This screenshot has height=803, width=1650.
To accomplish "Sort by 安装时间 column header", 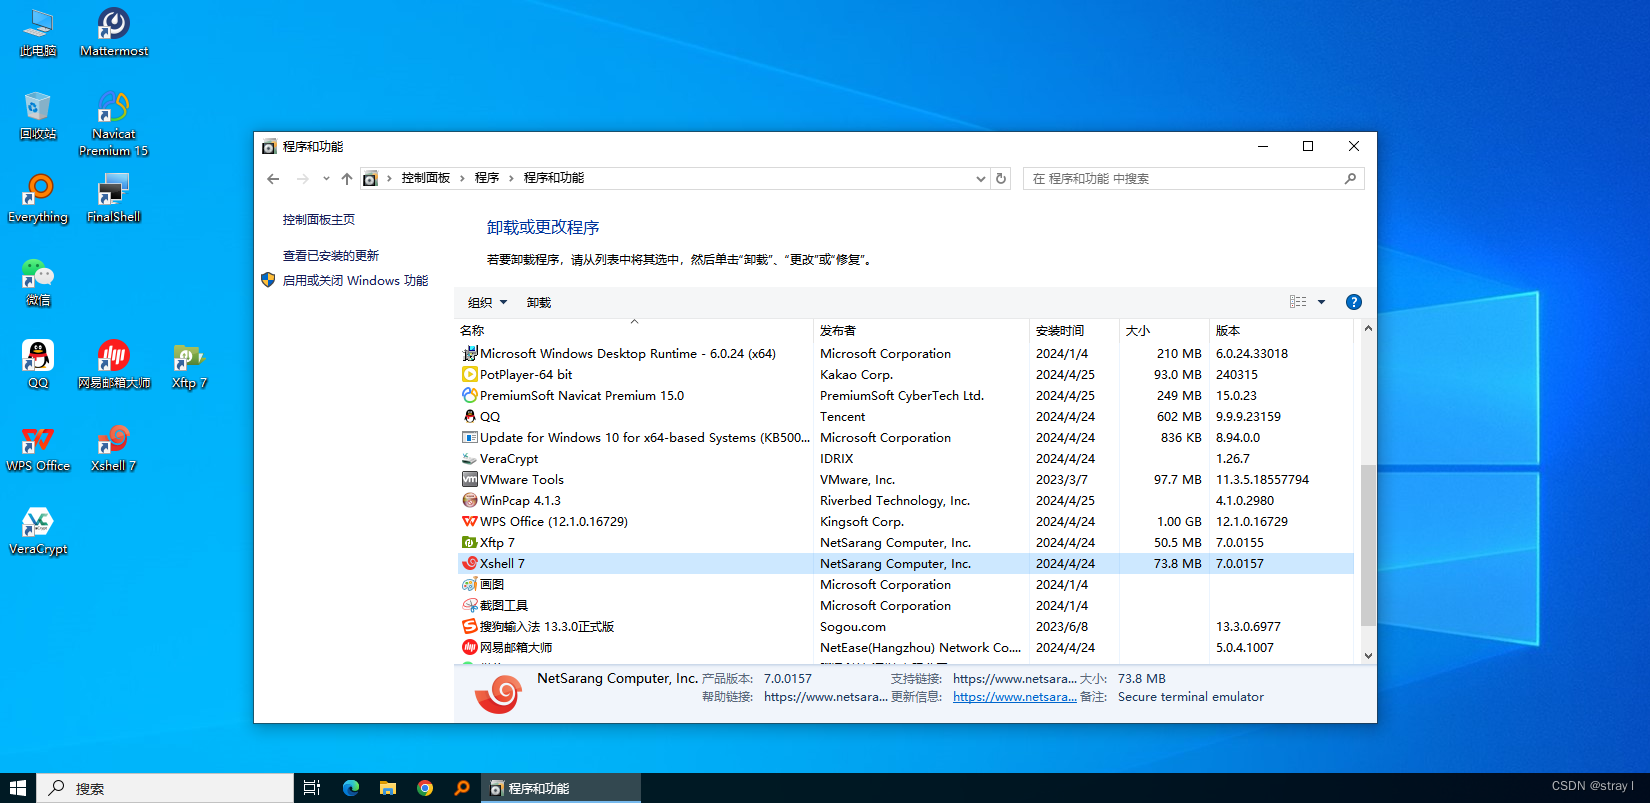I will coord(1074,330).
